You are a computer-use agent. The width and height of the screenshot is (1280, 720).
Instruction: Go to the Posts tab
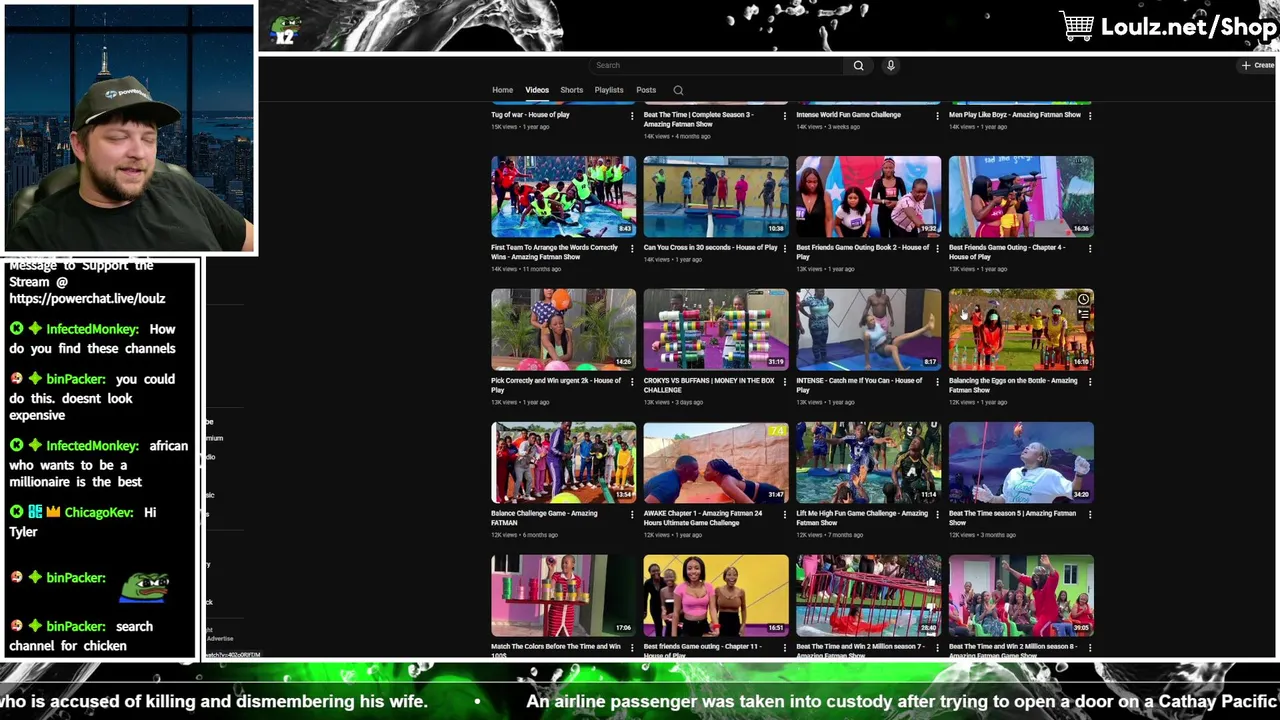(646, 90)
